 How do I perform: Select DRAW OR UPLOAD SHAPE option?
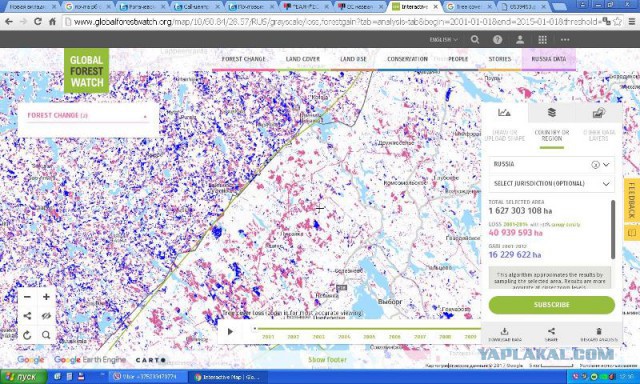pyautogui.click(x=504, y=136)
